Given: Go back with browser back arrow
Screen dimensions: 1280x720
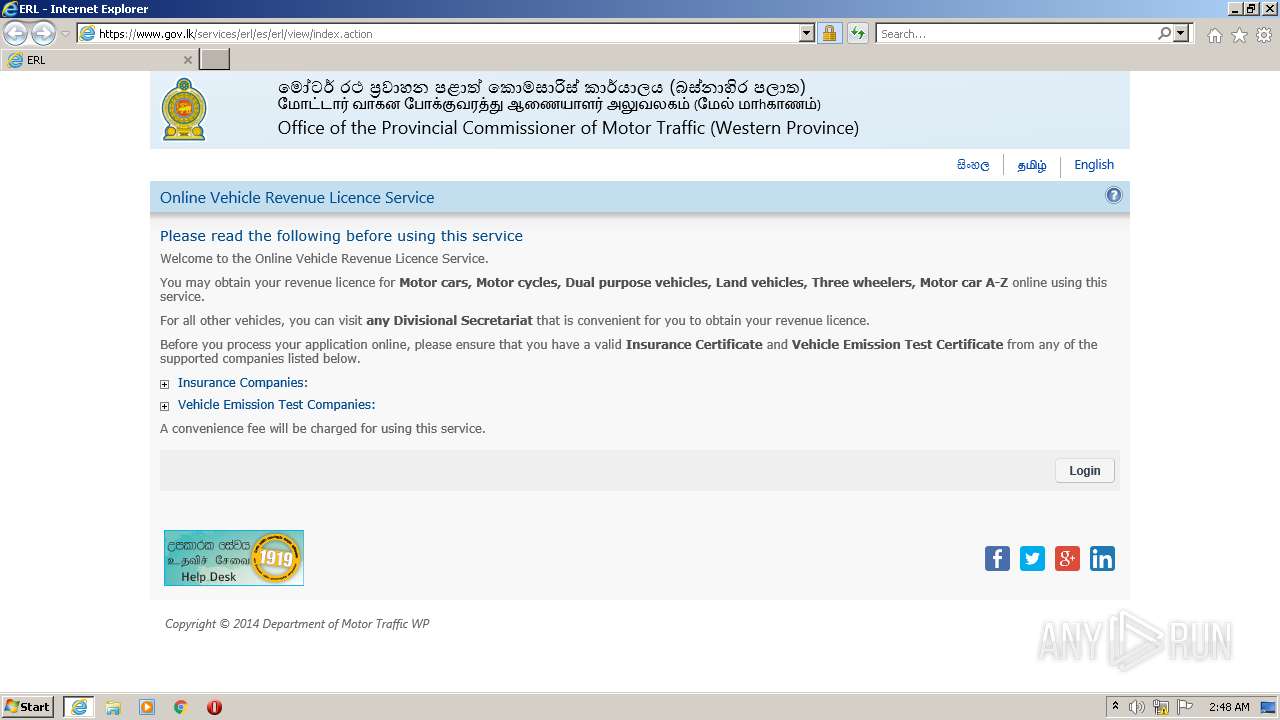Looking at the screenshot, I should click(x=15, y=33).
